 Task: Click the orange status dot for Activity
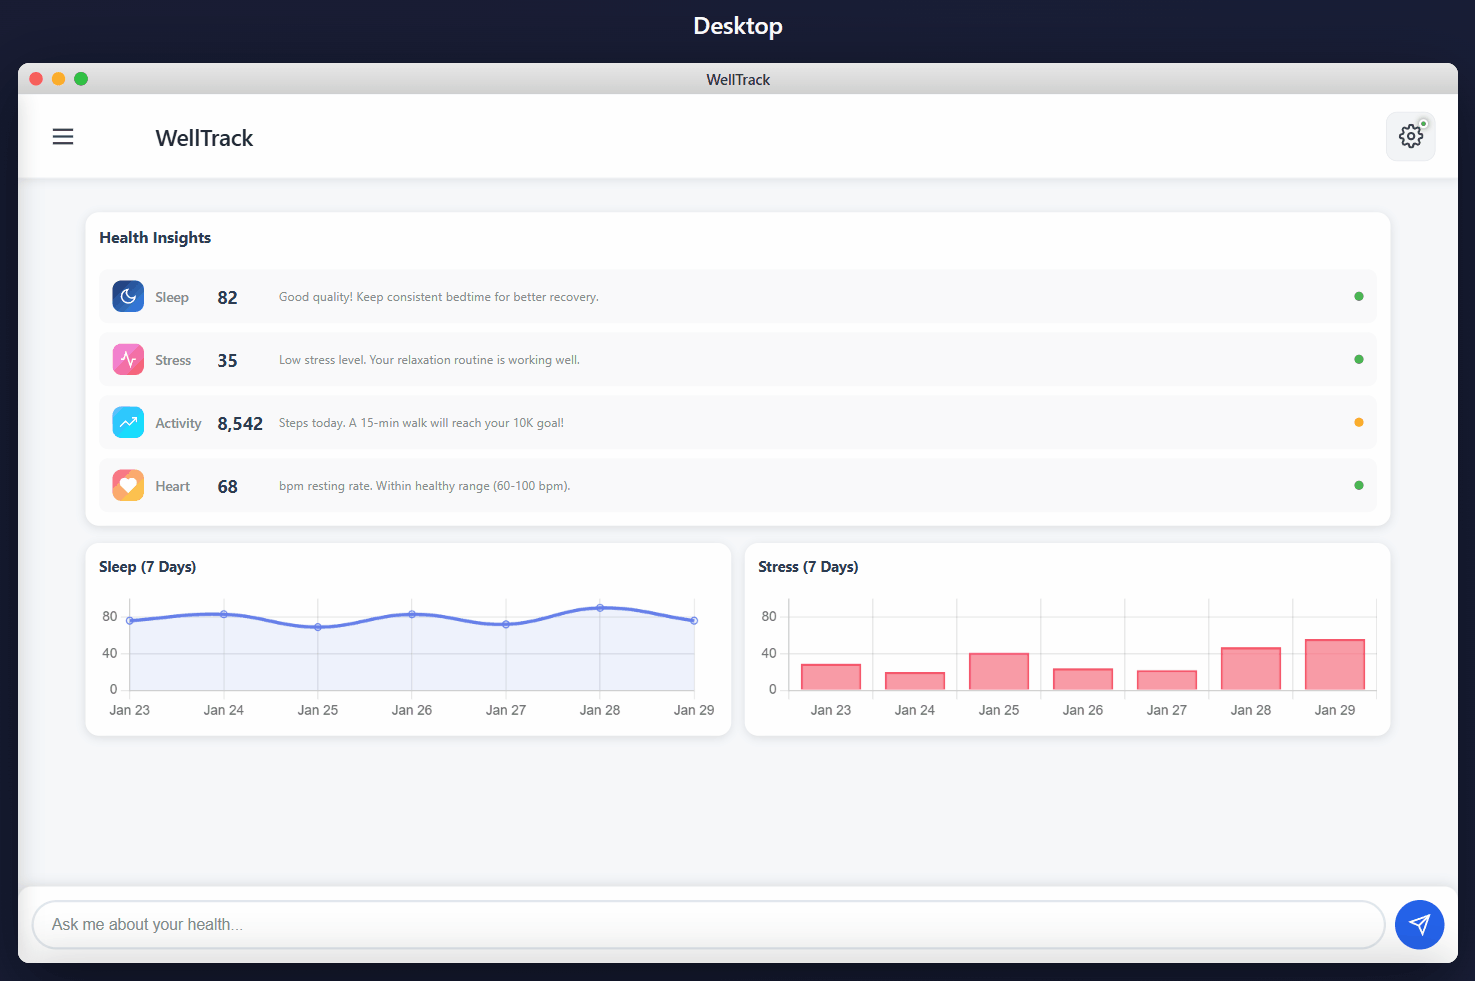[x=1358, y=422]
